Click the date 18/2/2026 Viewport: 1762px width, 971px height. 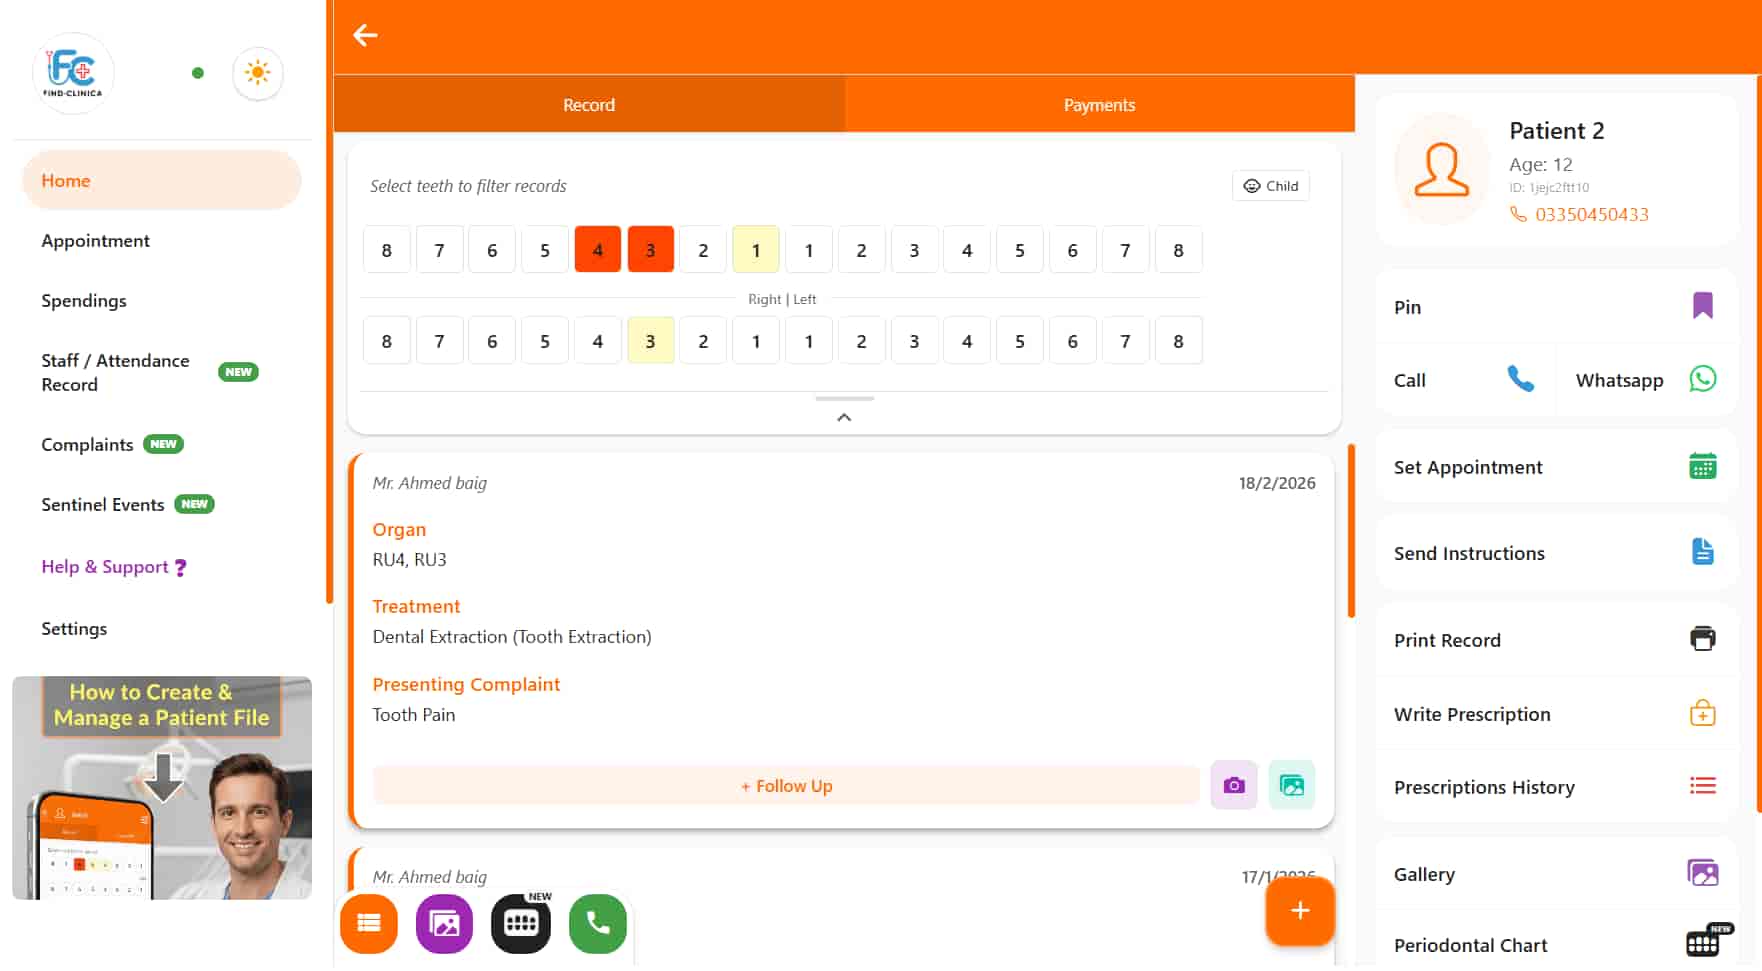[1277, 483]
